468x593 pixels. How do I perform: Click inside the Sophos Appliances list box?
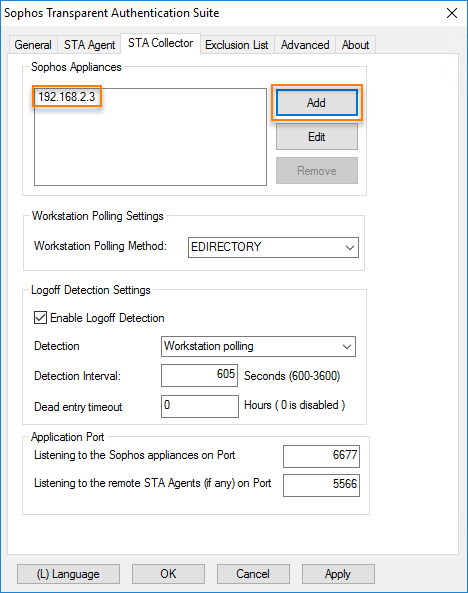[150, 137]
